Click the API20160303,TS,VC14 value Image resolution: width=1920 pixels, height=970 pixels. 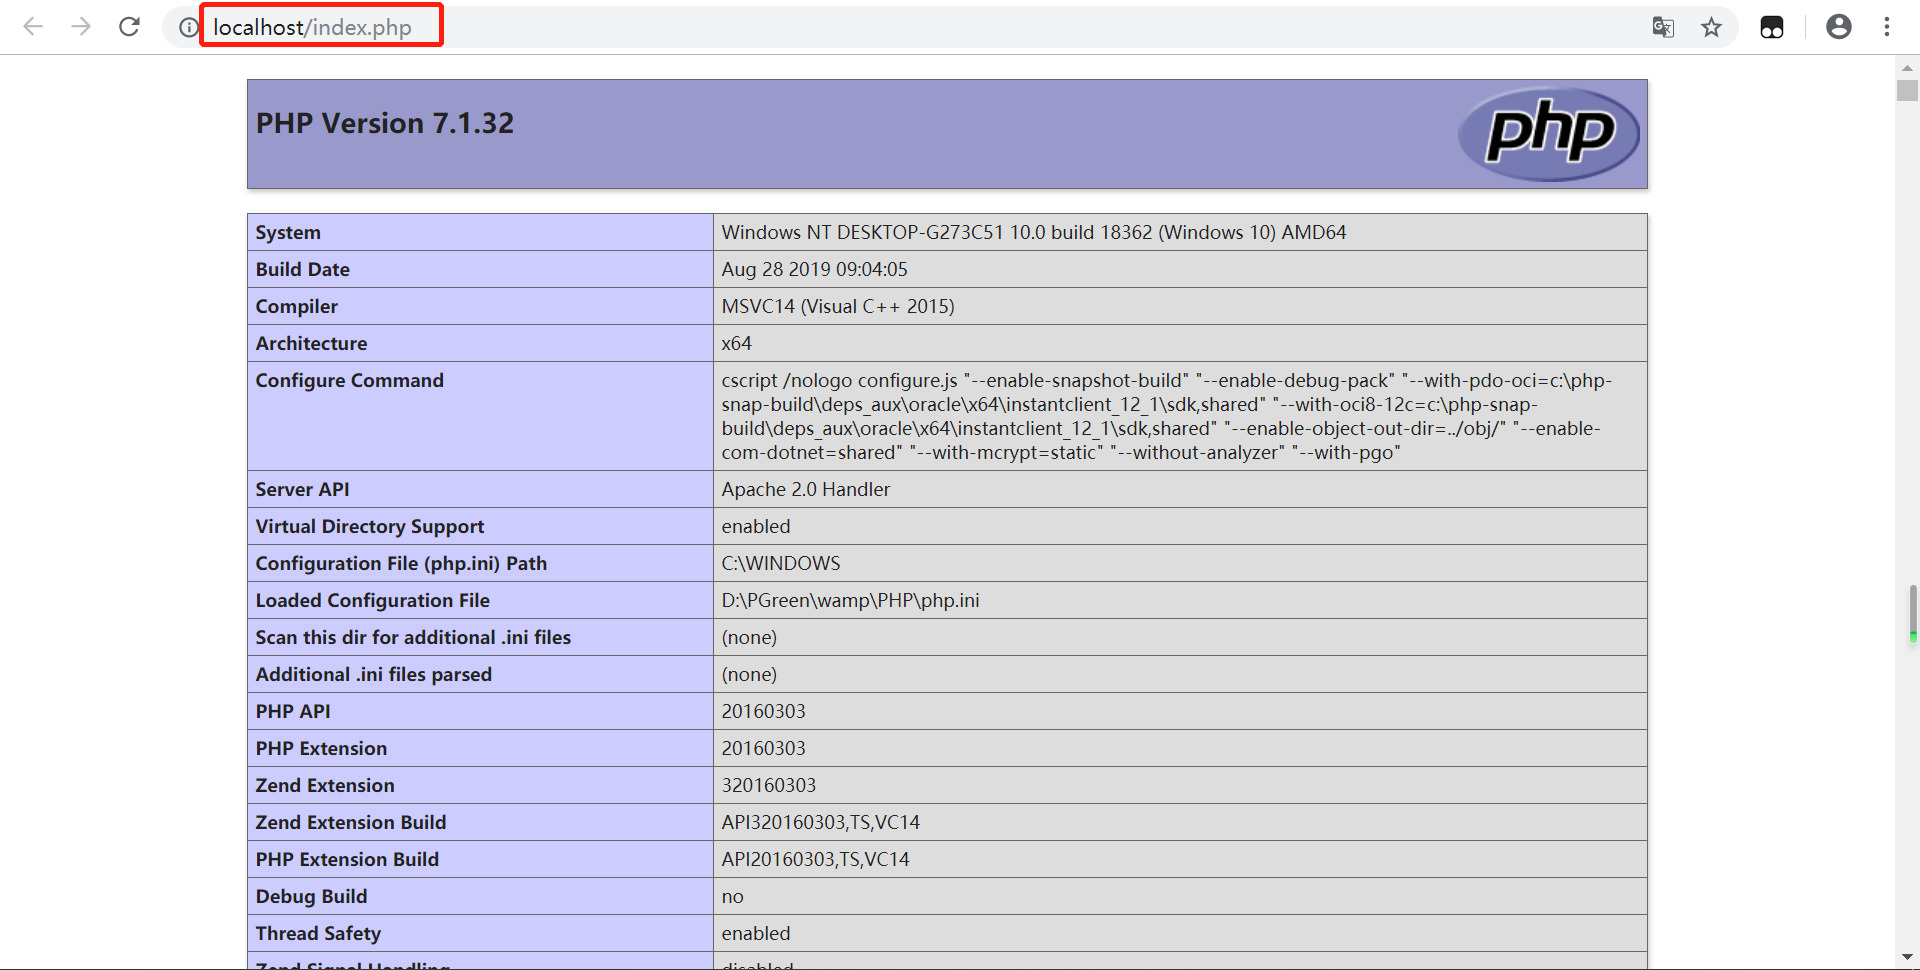(x=815, y=859)
